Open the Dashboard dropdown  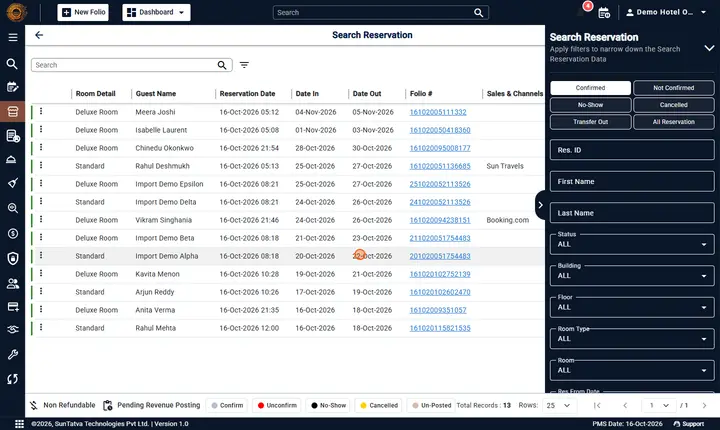(x=156, y=12)
